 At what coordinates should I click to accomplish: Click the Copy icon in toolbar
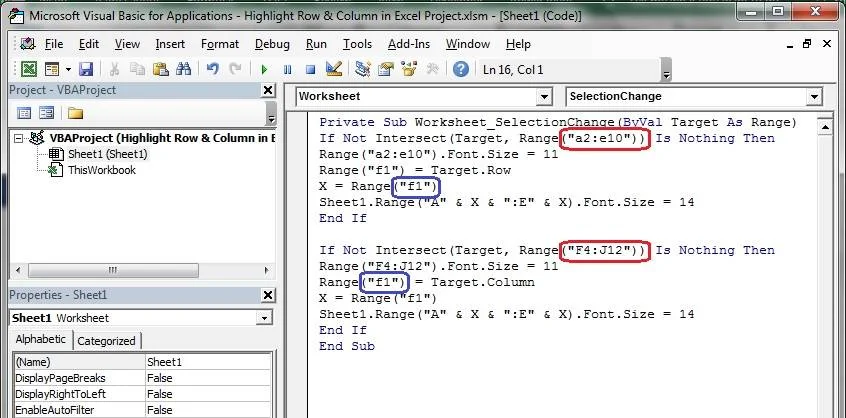(138, 69)
